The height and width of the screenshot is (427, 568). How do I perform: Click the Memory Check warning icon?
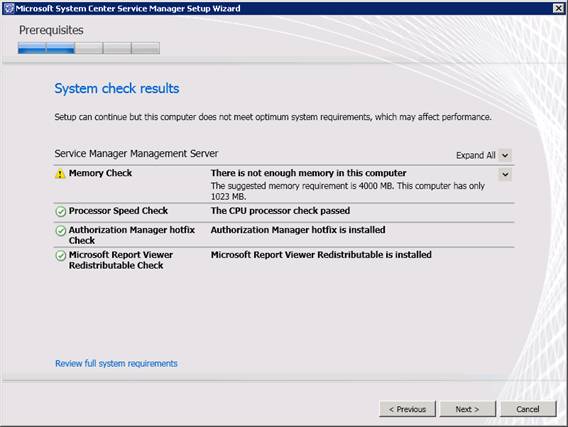60,174
